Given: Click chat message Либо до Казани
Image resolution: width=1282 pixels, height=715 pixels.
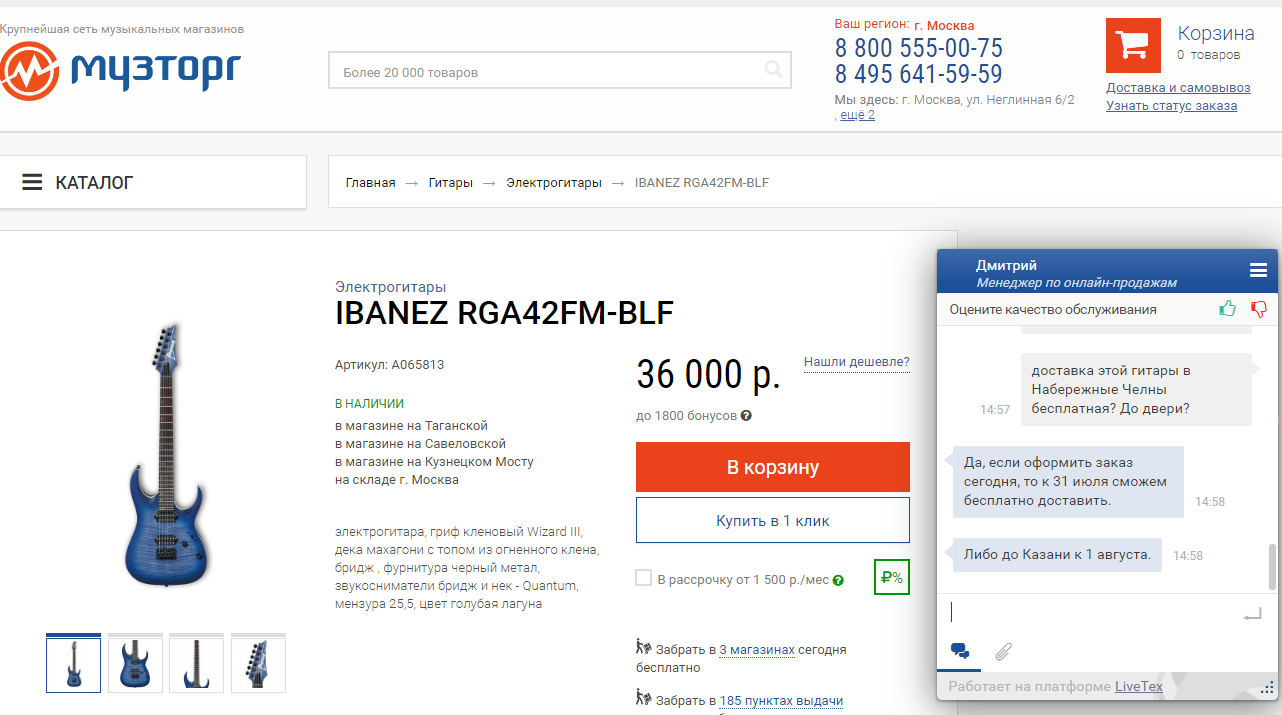Looking at the screenshot, I should point(1057,554).
